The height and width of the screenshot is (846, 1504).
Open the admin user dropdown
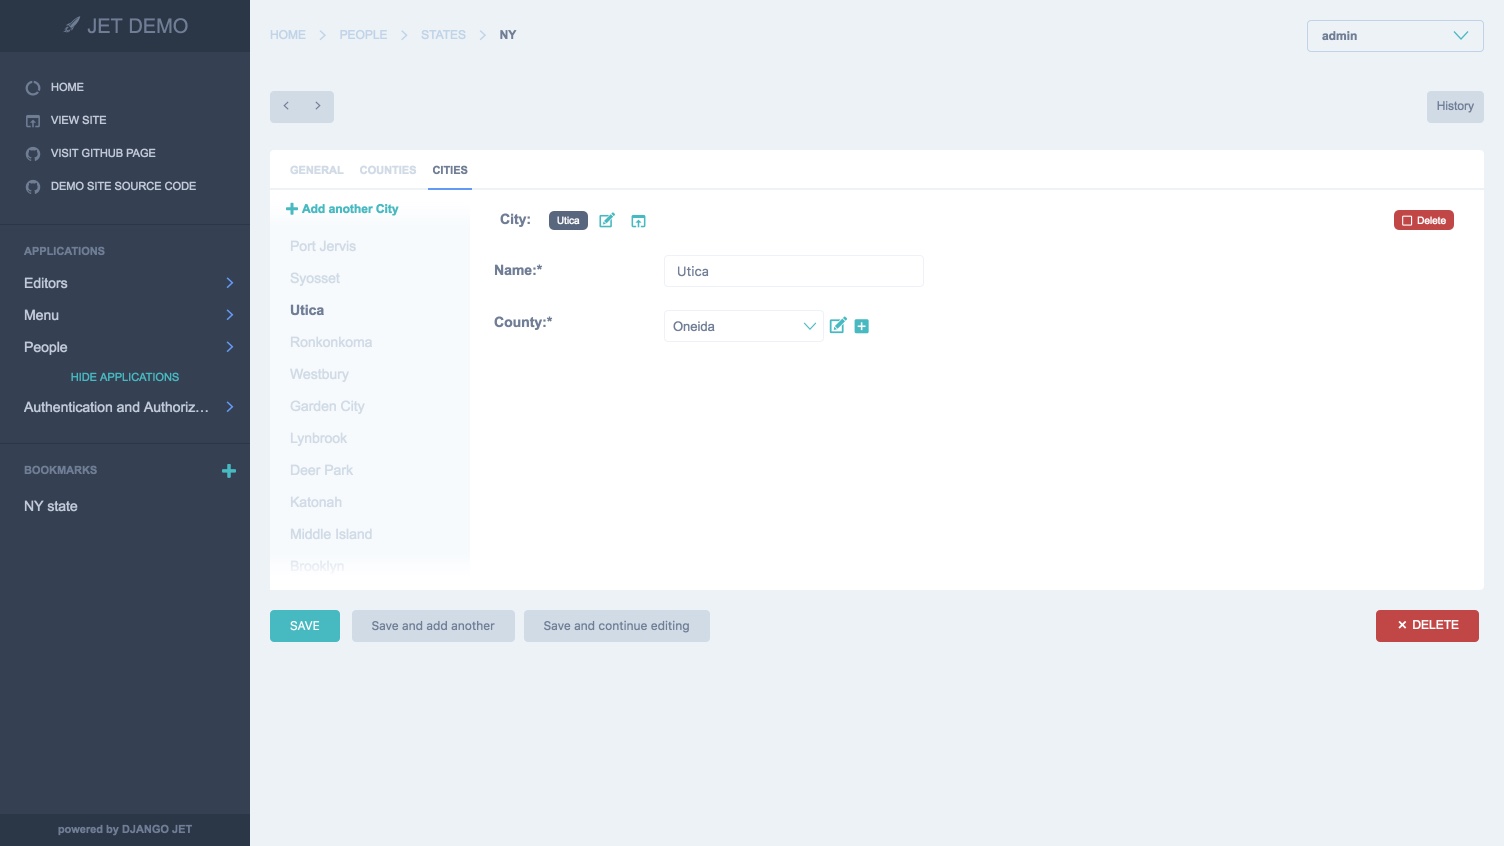(x=1394, y=36)
